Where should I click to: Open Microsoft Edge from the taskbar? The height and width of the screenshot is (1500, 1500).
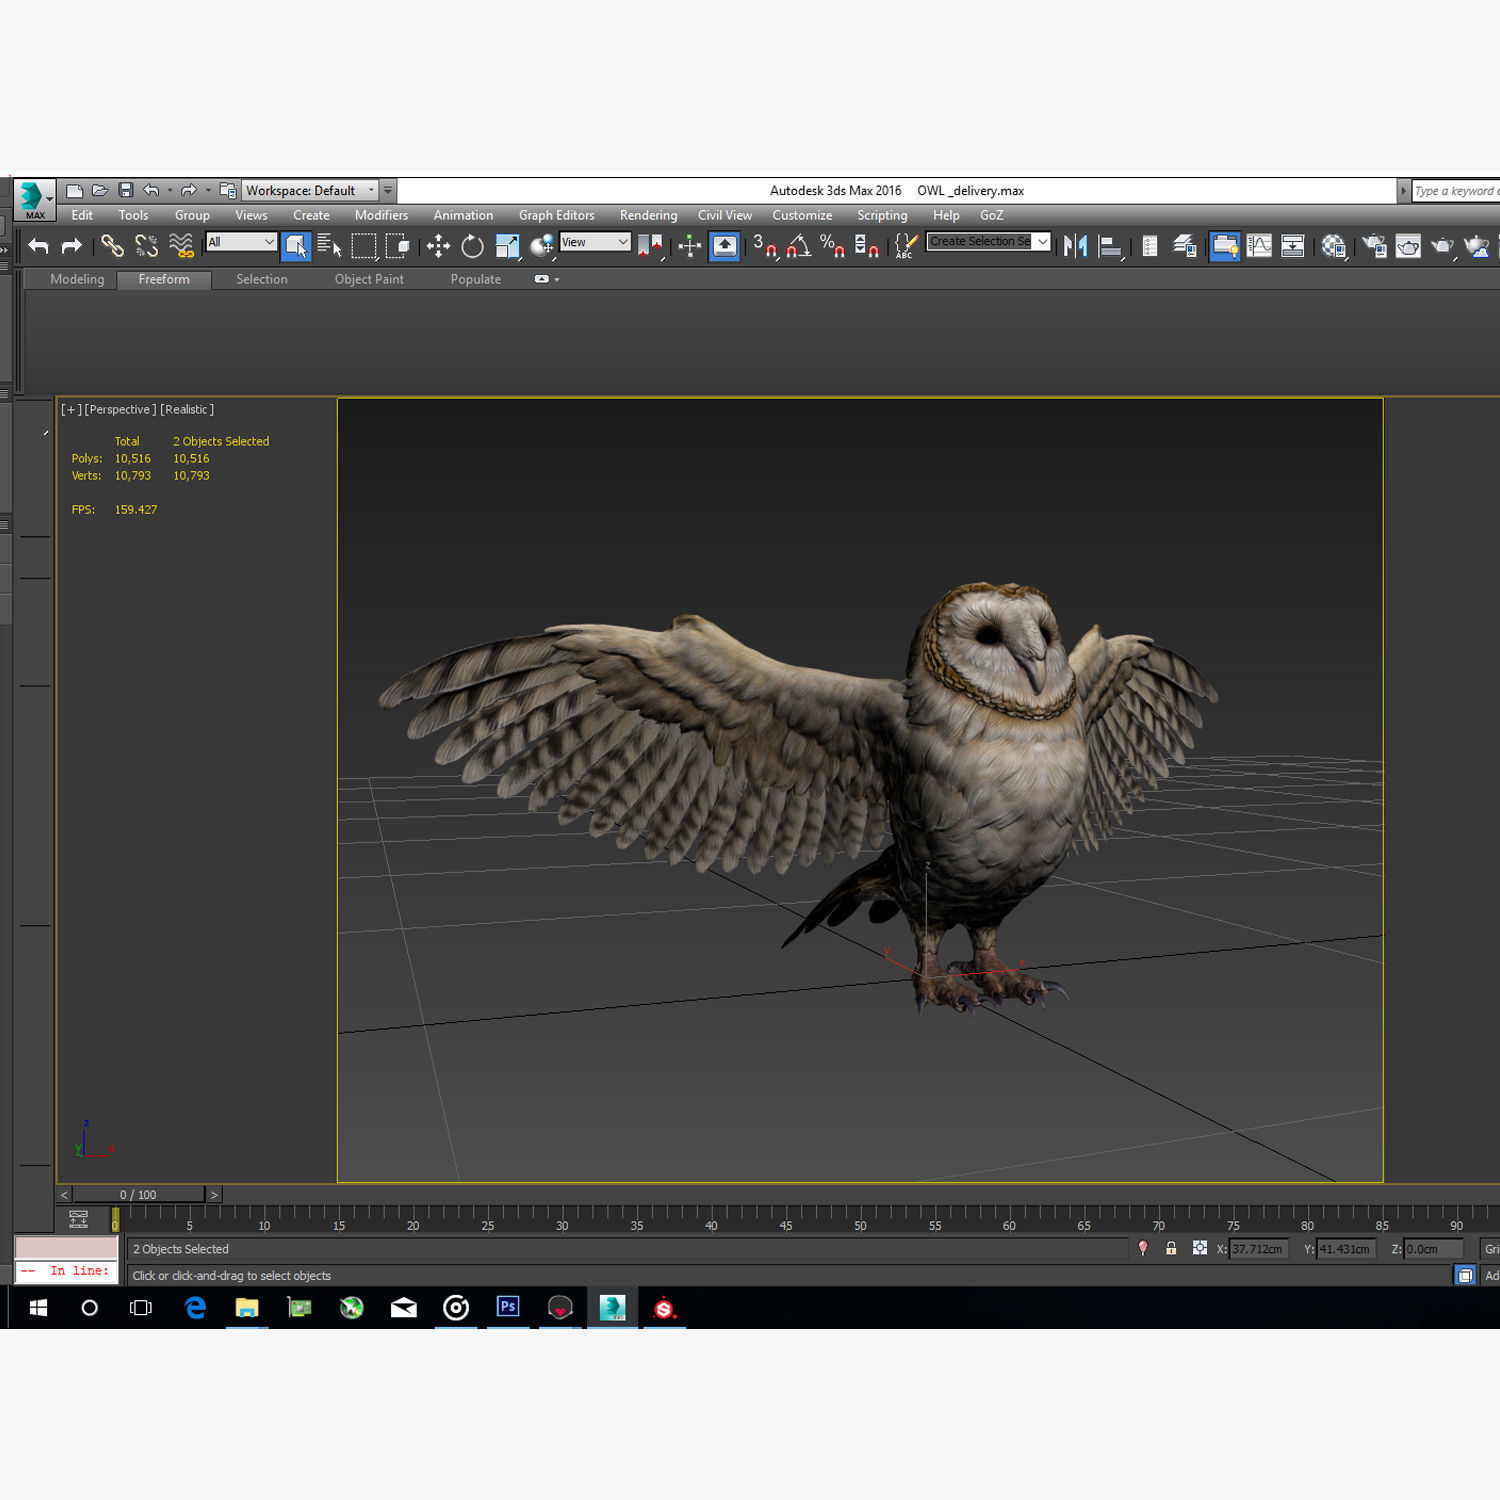point(195,1307)
